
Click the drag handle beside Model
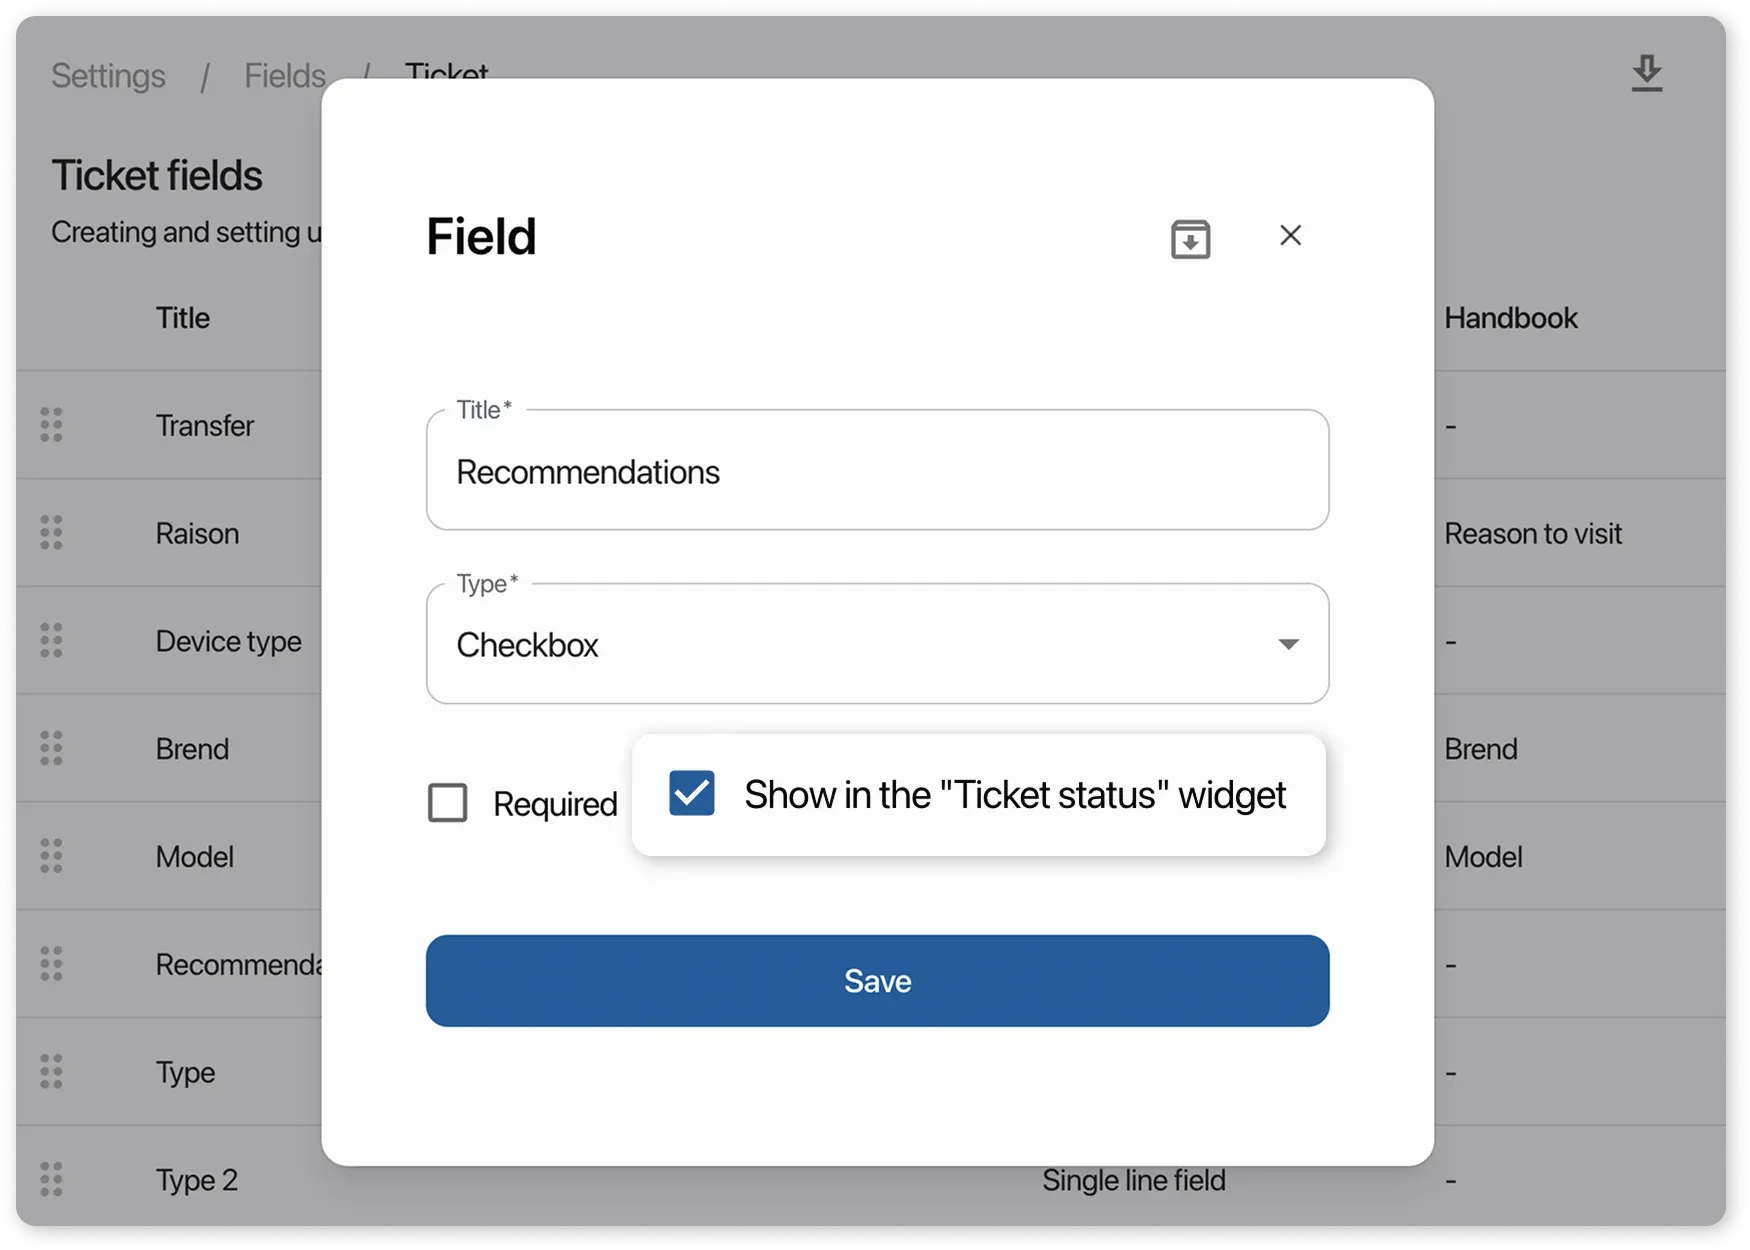tap(52, 856)
